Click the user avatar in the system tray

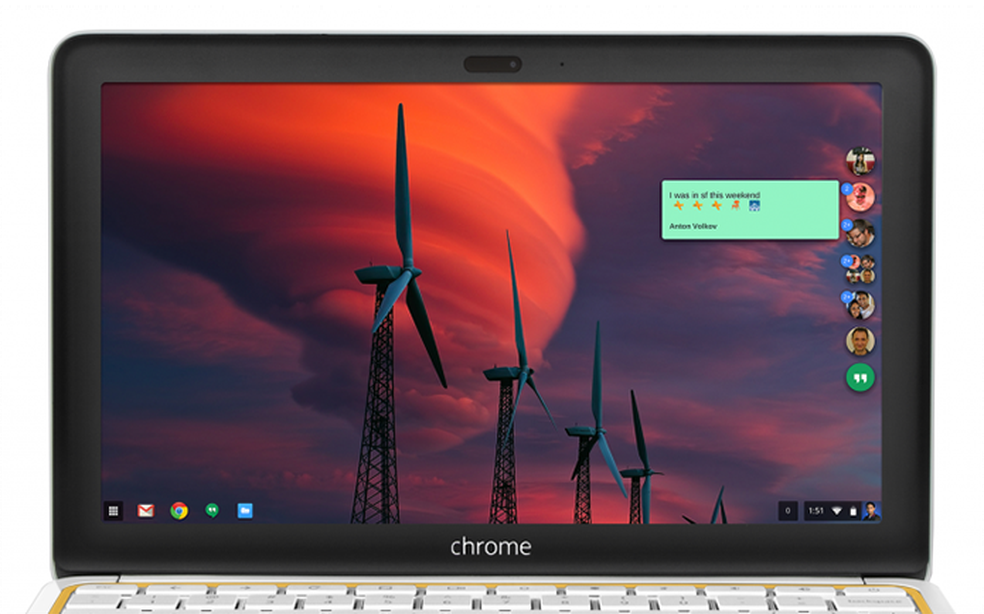click(x=872, y=510)
